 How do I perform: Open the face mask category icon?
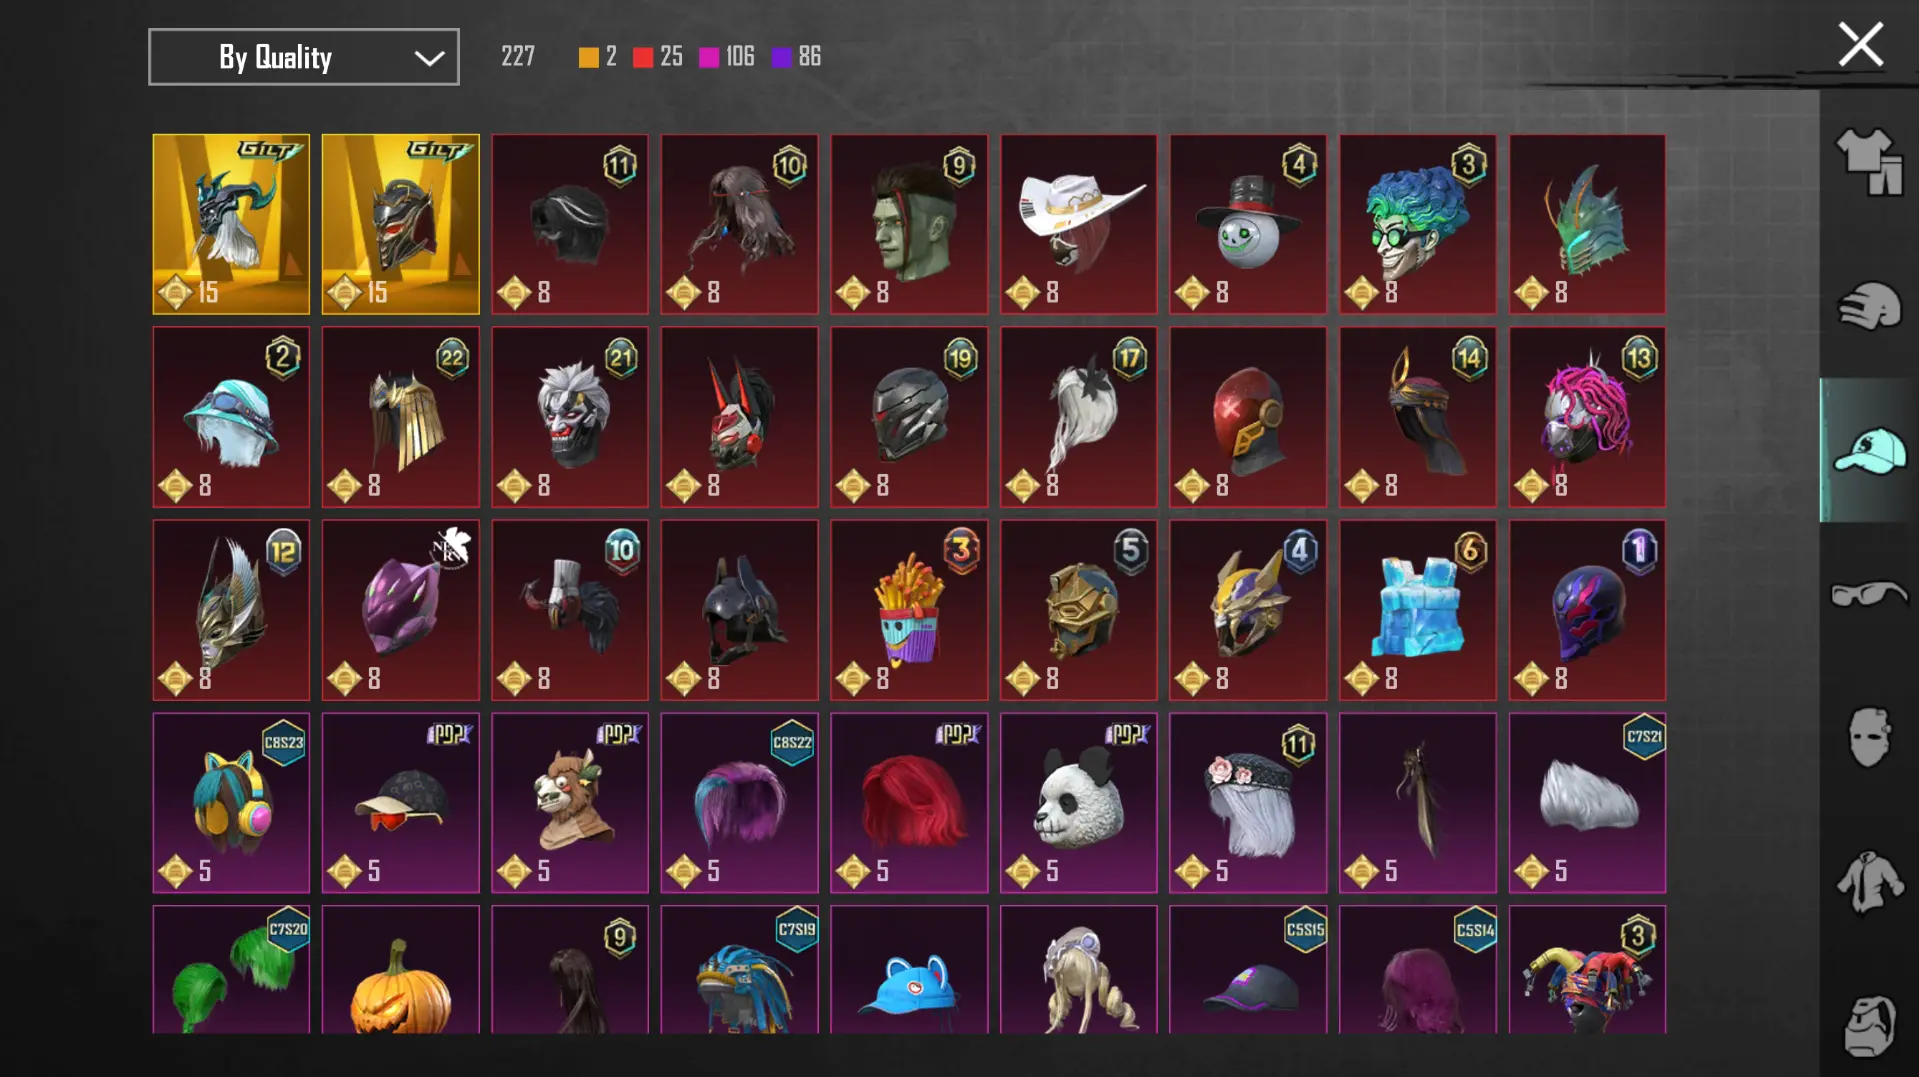[x=1868, y=738]
